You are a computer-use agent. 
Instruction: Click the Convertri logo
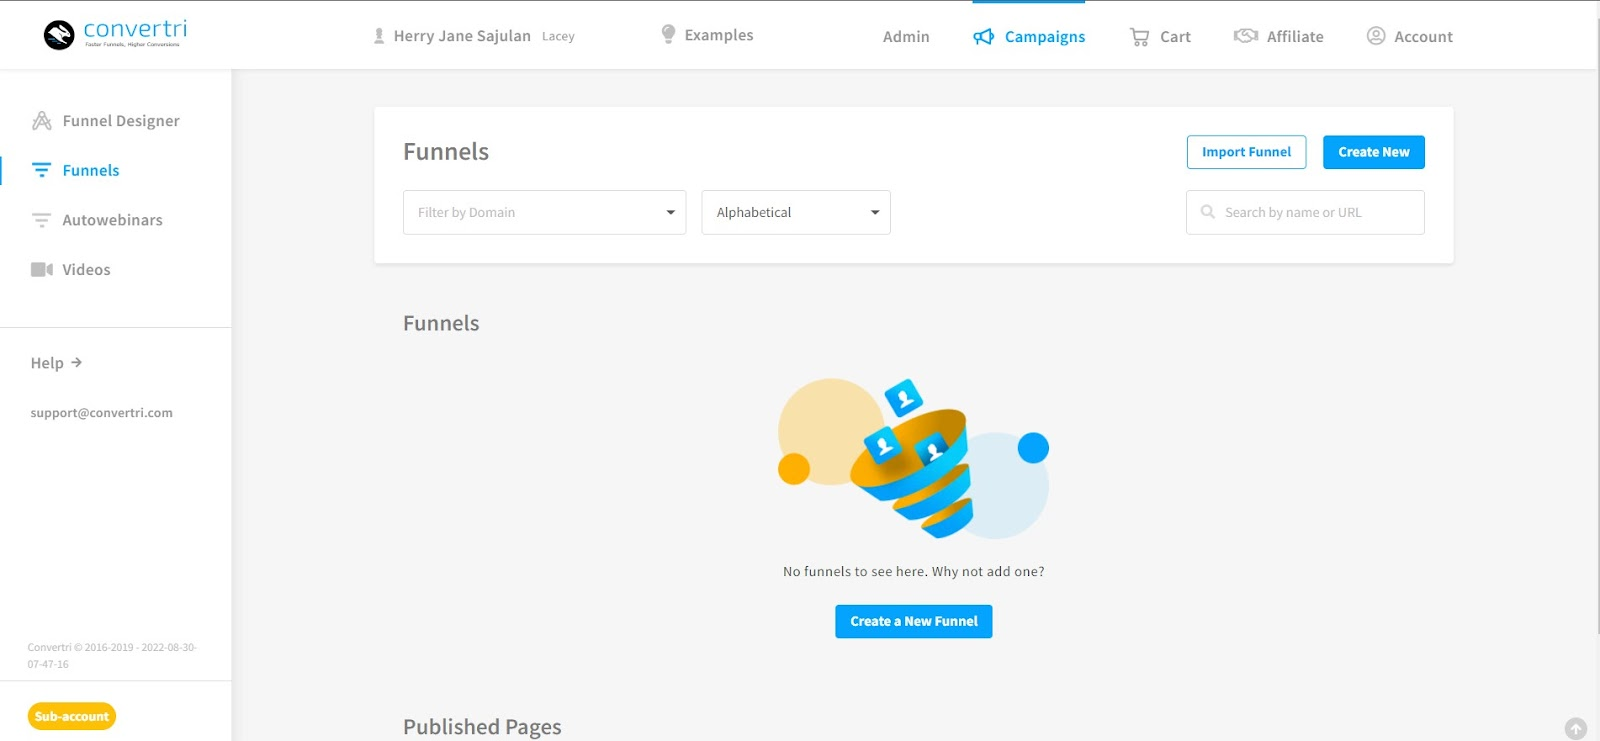click(x=115, y=35)
